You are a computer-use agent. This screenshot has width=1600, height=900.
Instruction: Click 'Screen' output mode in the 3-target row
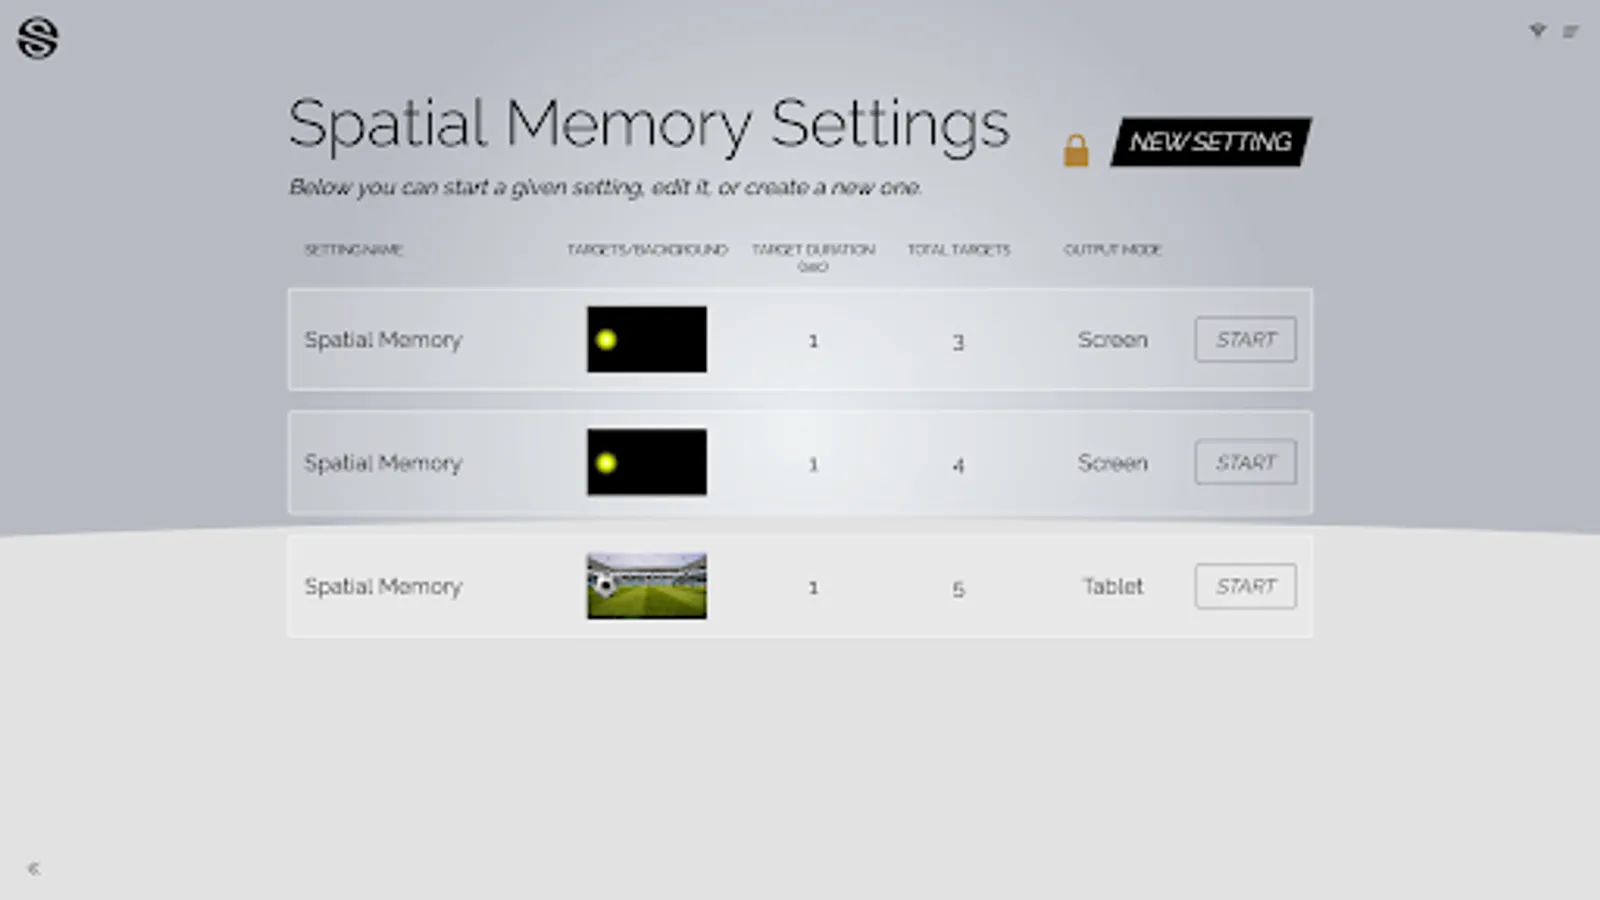point(1113,340)
